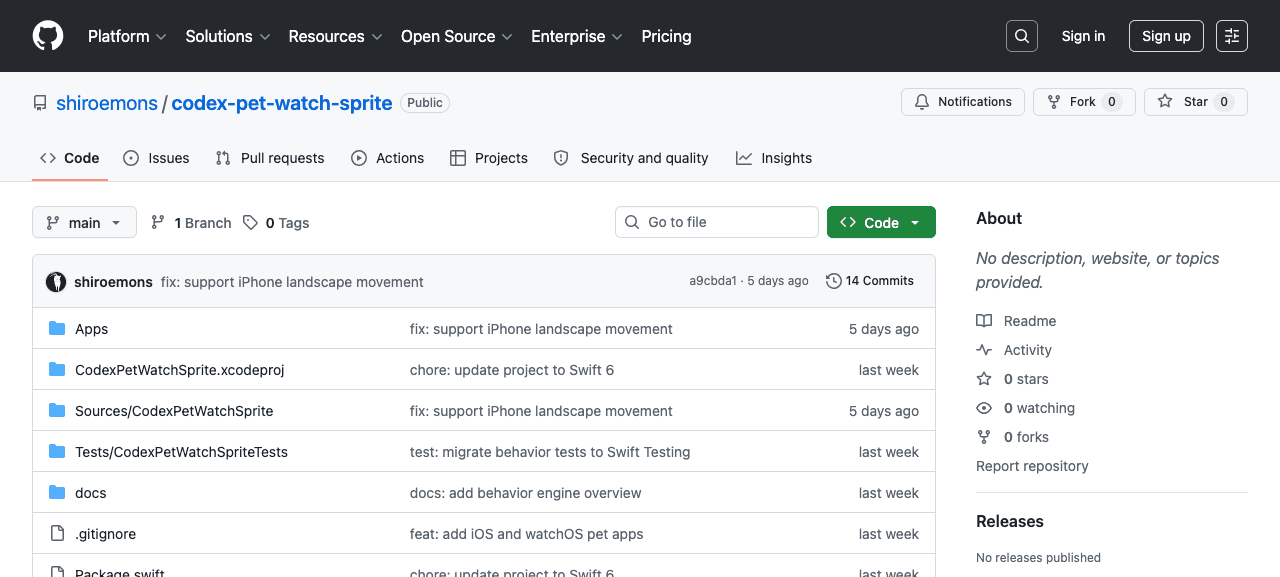Open the Pricing link

pyautogui.click(x=666, y=36)
